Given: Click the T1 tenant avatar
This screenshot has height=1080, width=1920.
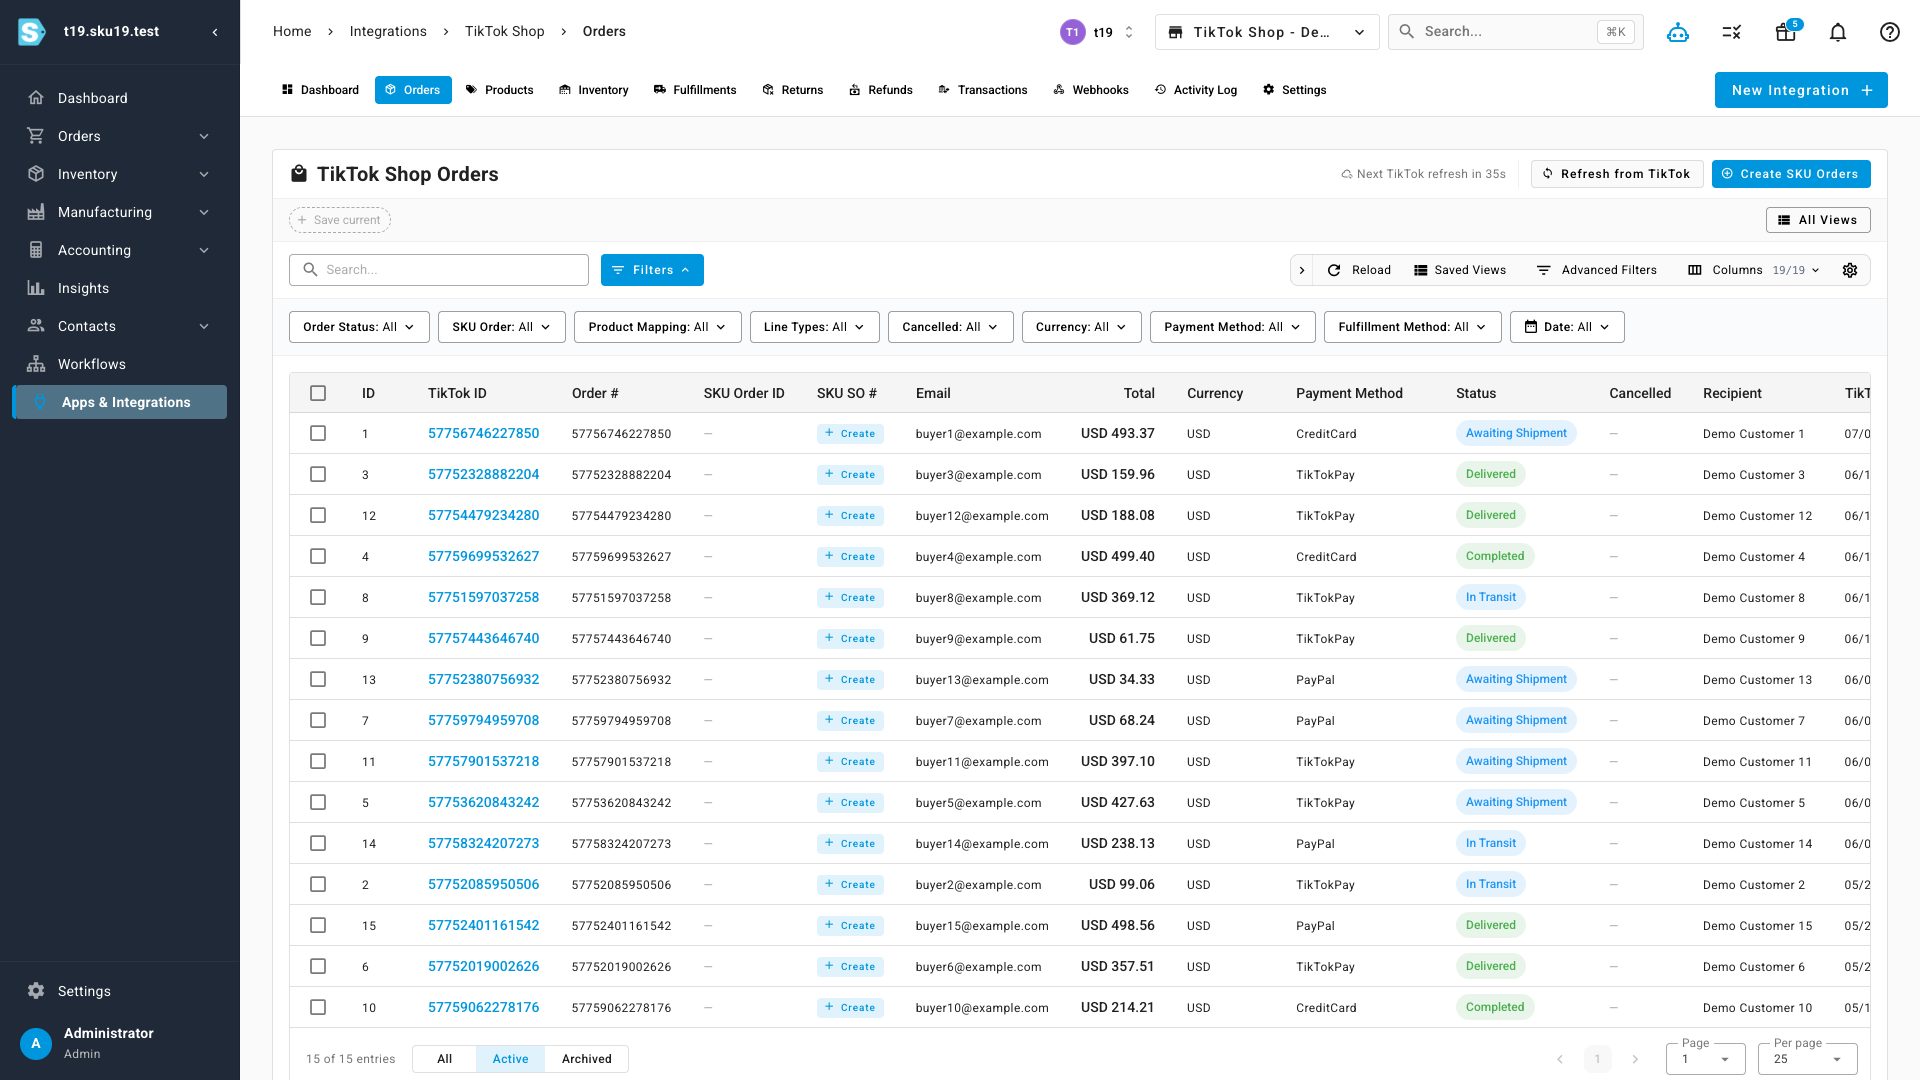Looking at the screenshot, I should tap(1072, 32).
